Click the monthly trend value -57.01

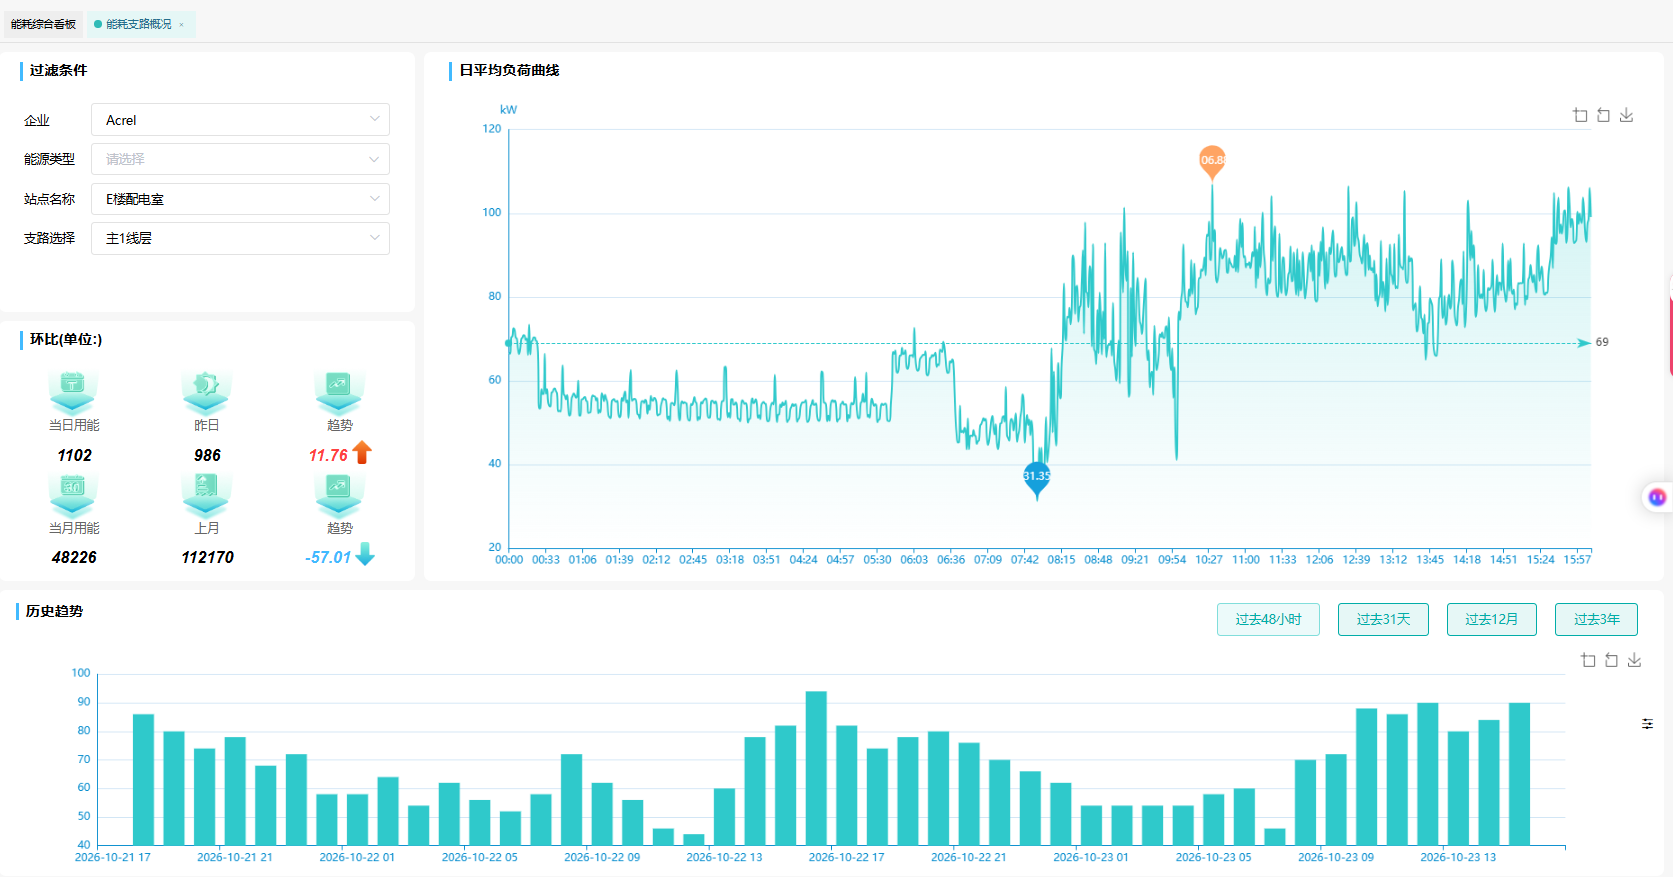coord(328,557)
